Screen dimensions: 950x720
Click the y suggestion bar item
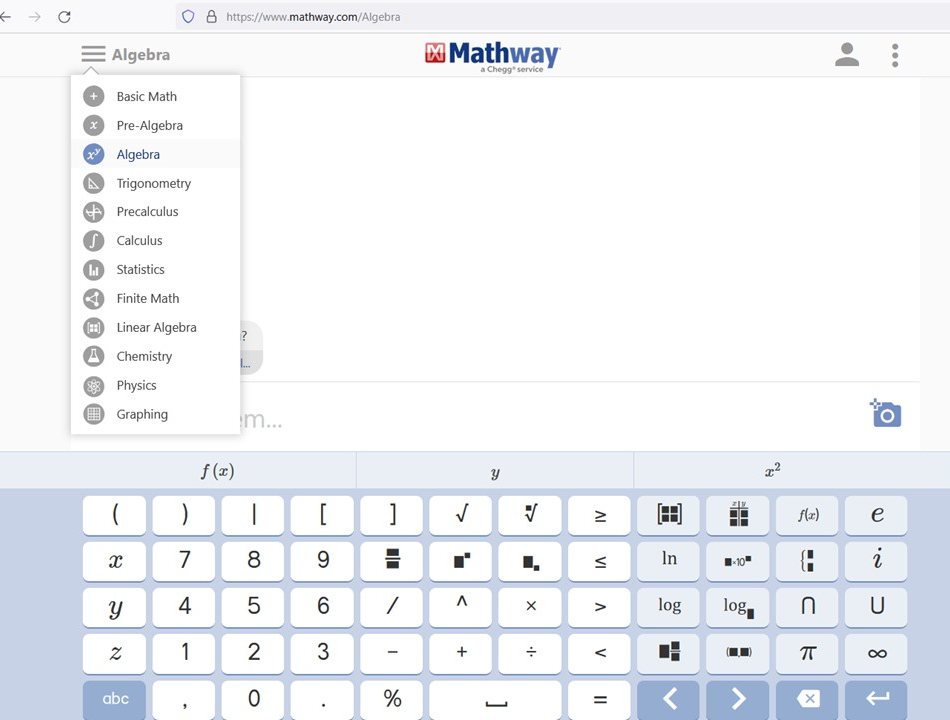[495, 470]
